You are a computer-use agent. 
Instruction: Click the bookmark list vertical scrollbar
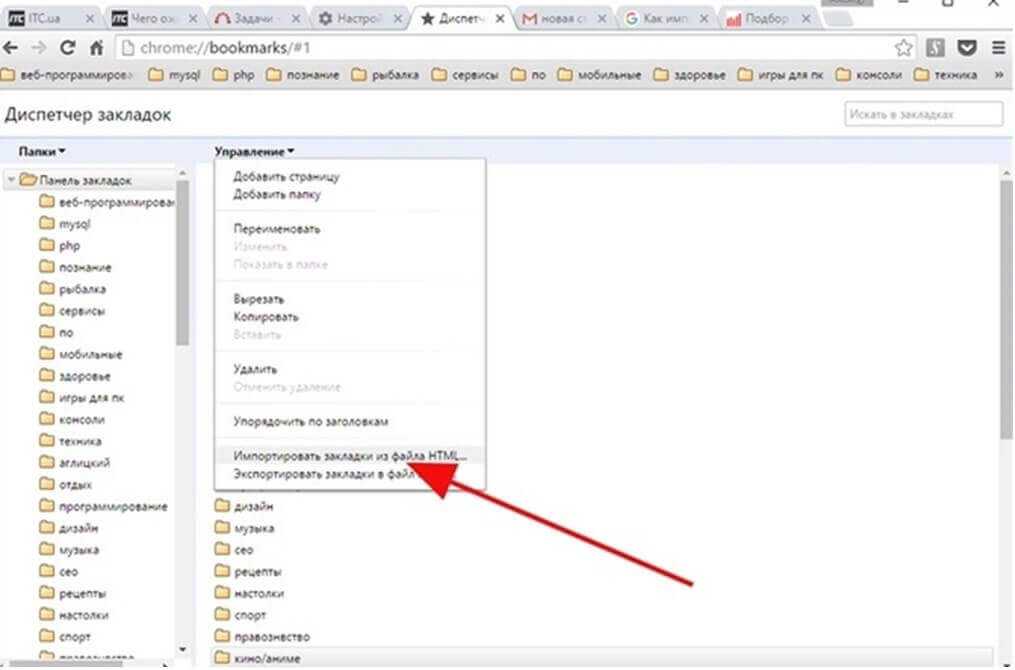pyautogui.click(x=1006, y=309)
